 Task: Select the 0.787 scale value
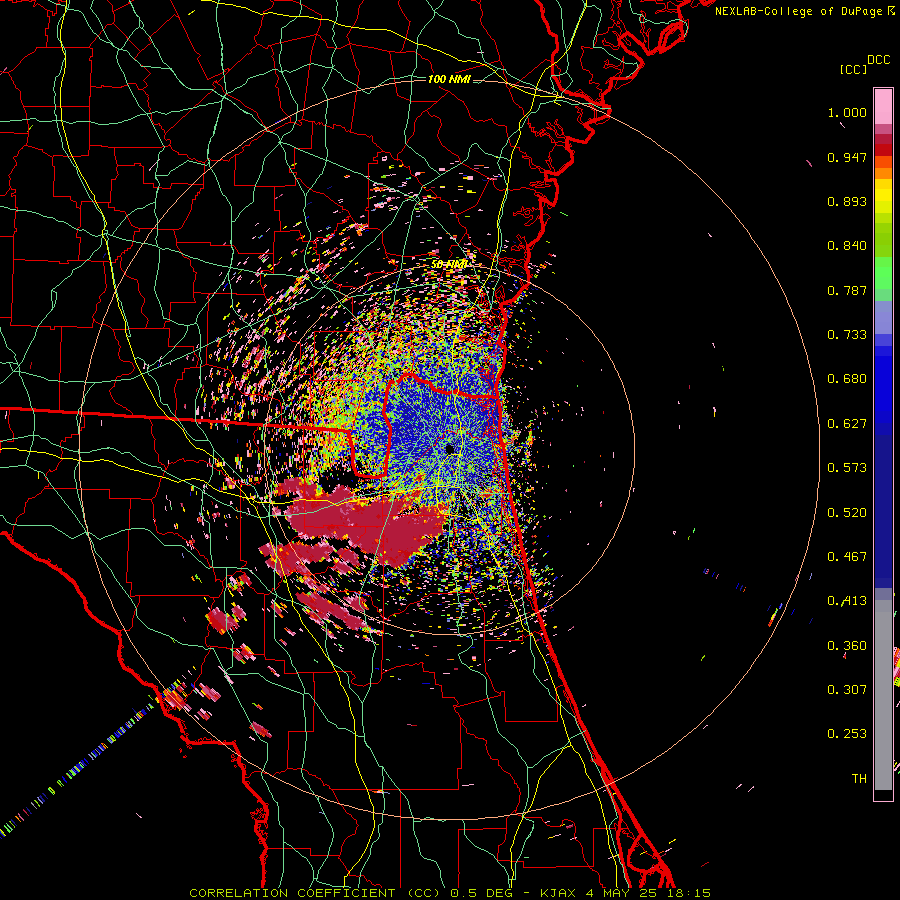click(x=847, y=290)
